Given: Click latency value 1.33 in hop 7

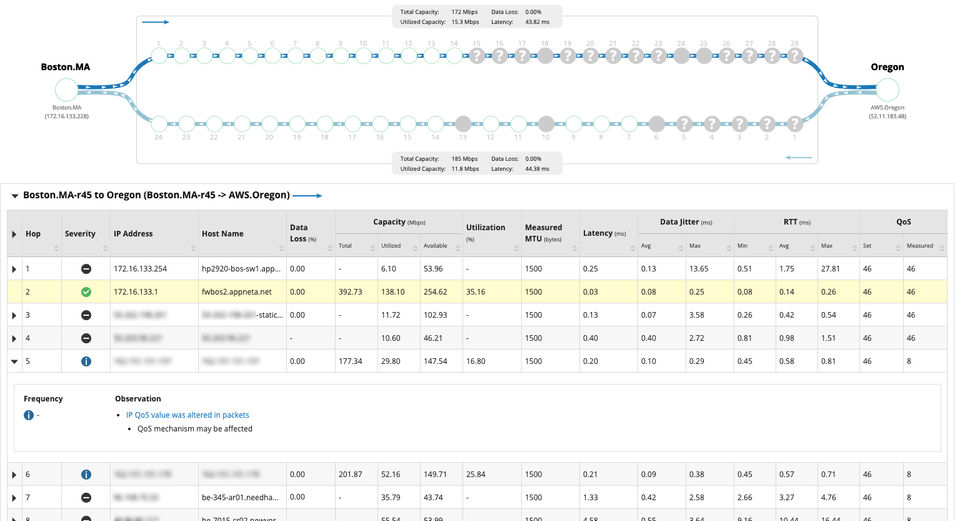Looking at the screenshot, I should pyautogui.click(x=590, y=498).
